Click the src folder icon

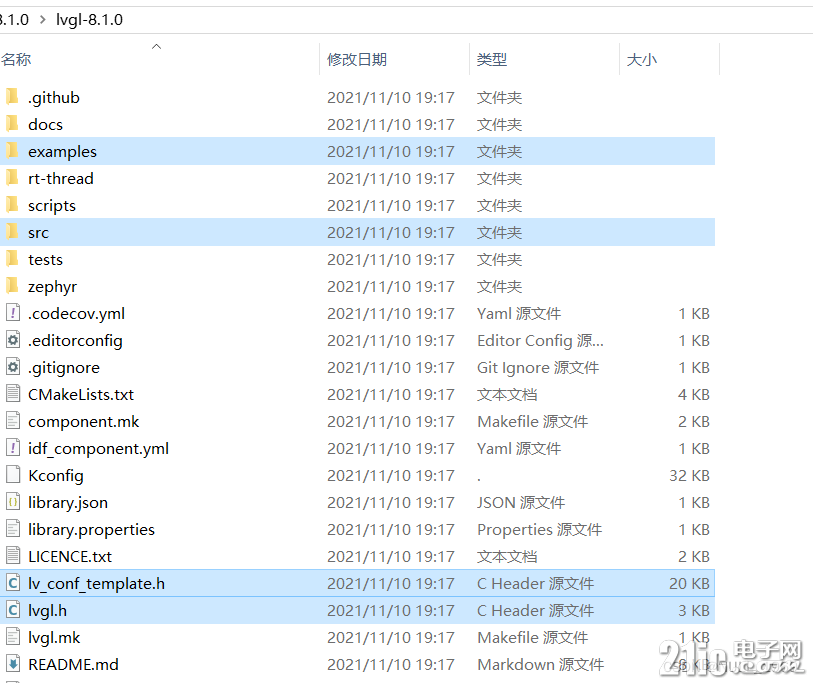(x=12, y=232)
